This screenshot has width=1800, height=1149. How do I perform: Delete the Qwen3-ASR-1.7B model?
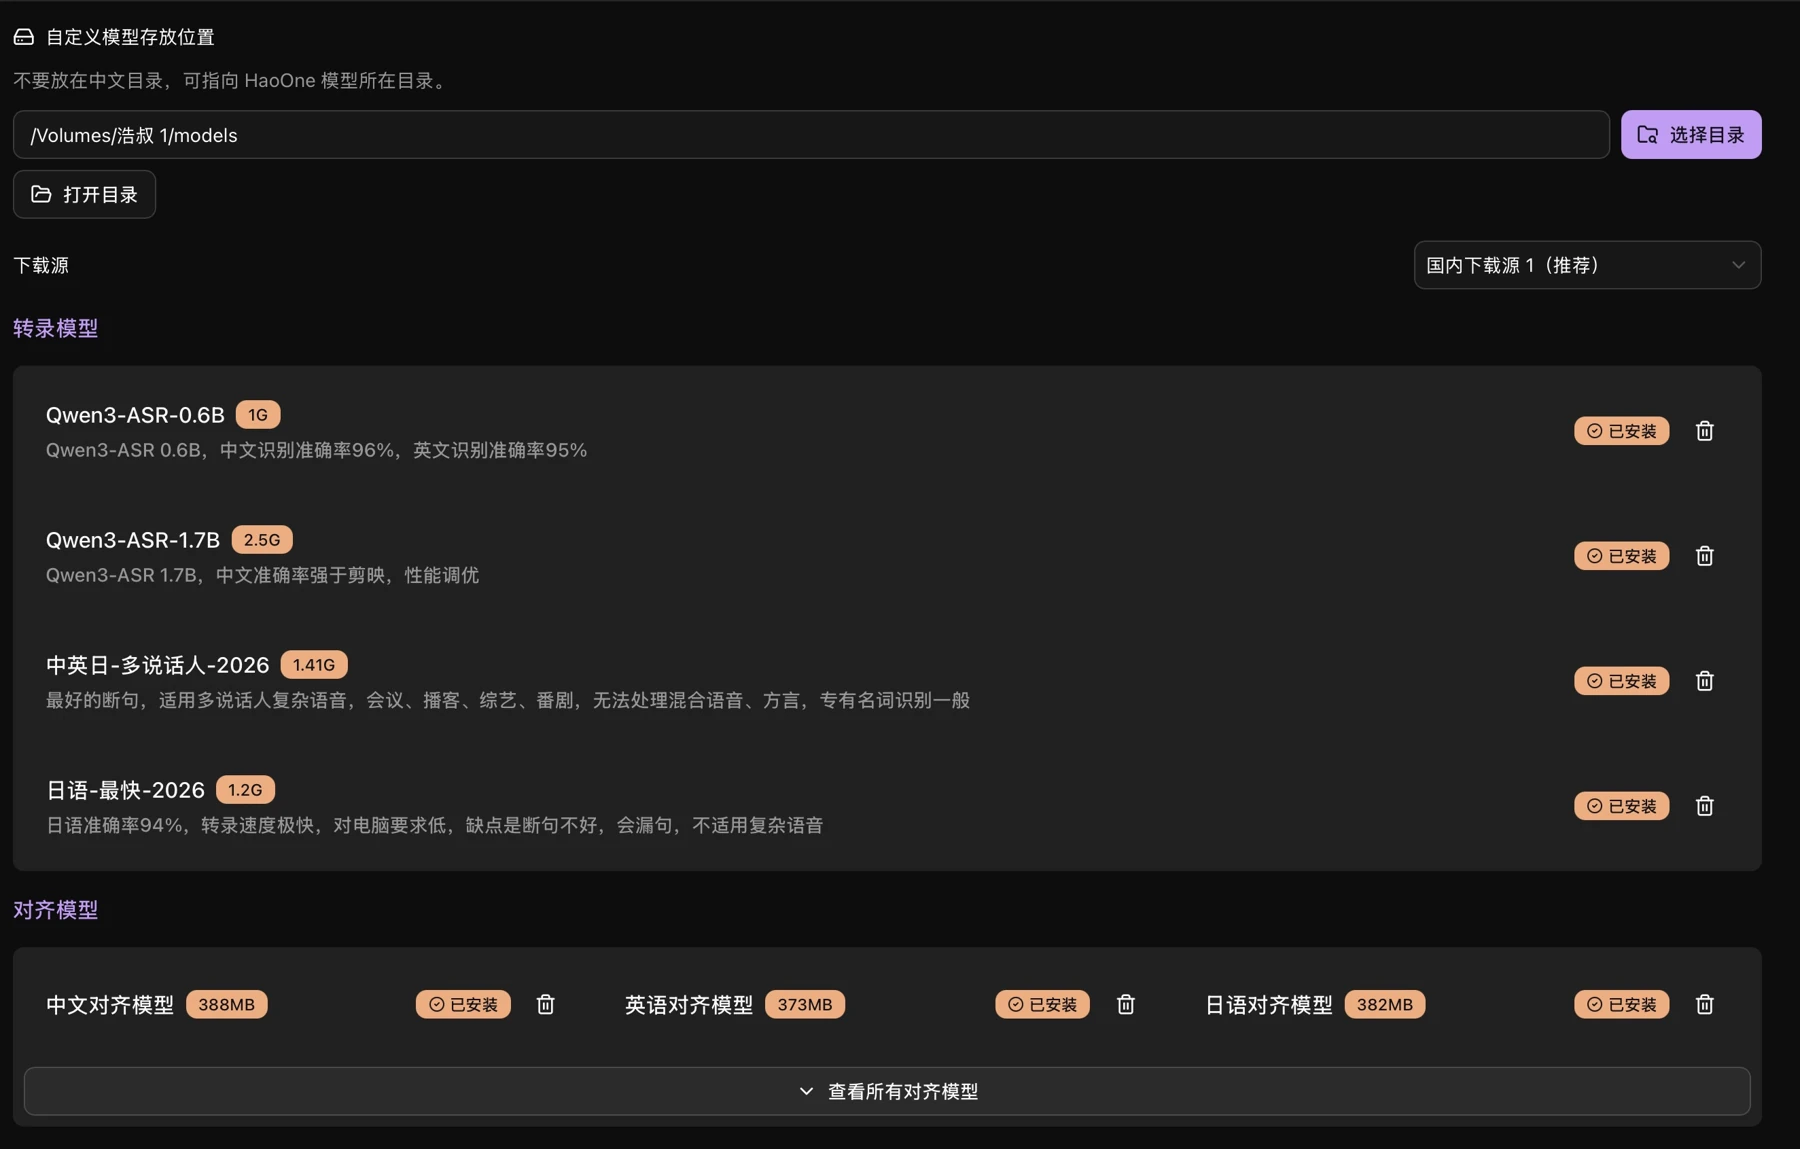tap(1705, 556)
